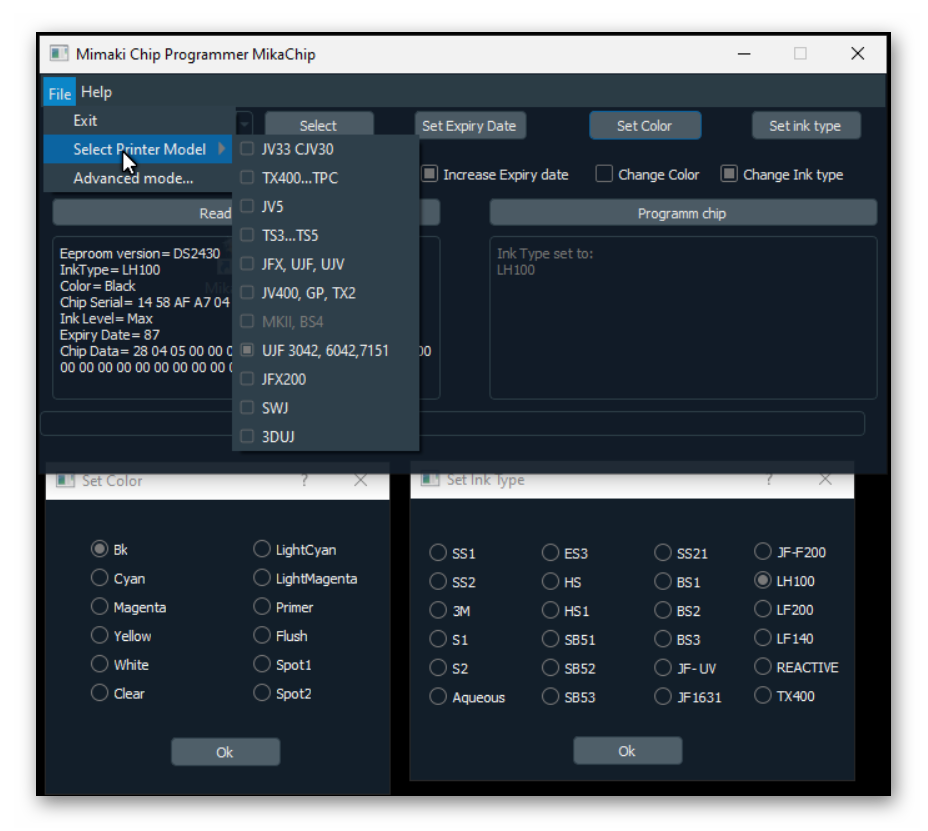Image resolution: width=928 pixels, height=831 pixels.
Task: Click the Set Expiry Date button
Action: pos(470,125)
